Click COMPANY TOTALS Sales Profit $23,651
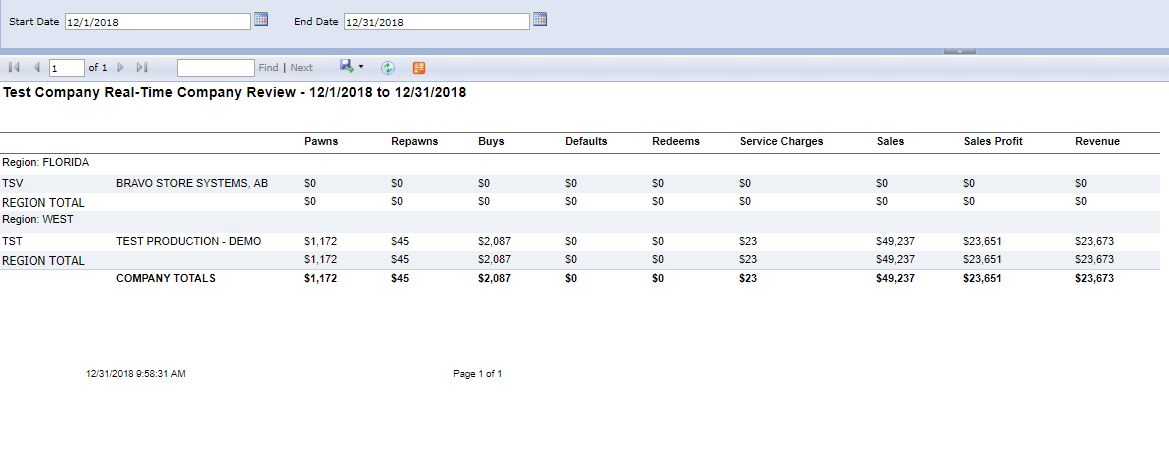 (983, 278)
